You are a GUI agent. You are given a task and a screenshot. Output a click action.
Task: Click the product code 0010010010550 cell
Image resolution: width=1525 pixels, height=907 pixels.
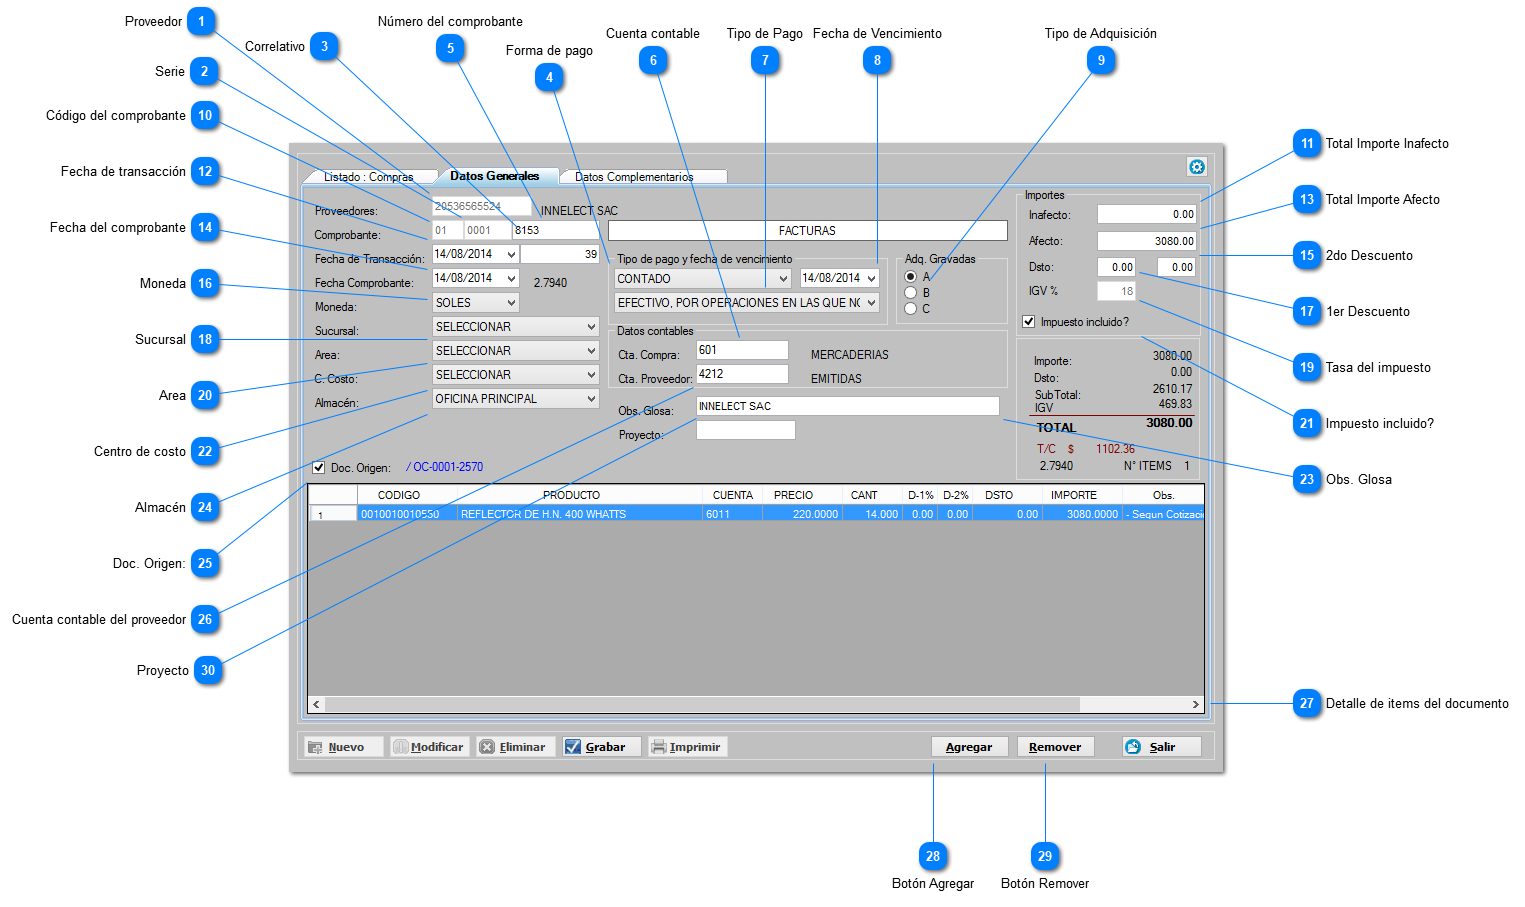[x=407, y=514]
